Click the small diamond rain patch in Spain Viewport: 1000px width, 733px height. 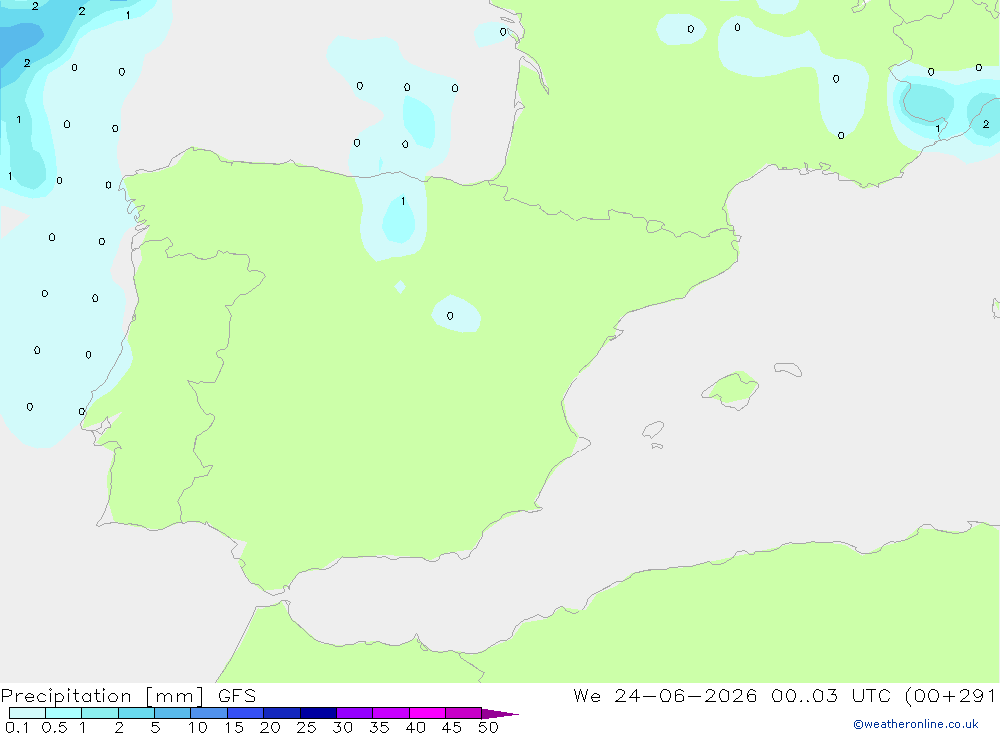point(400,287)
